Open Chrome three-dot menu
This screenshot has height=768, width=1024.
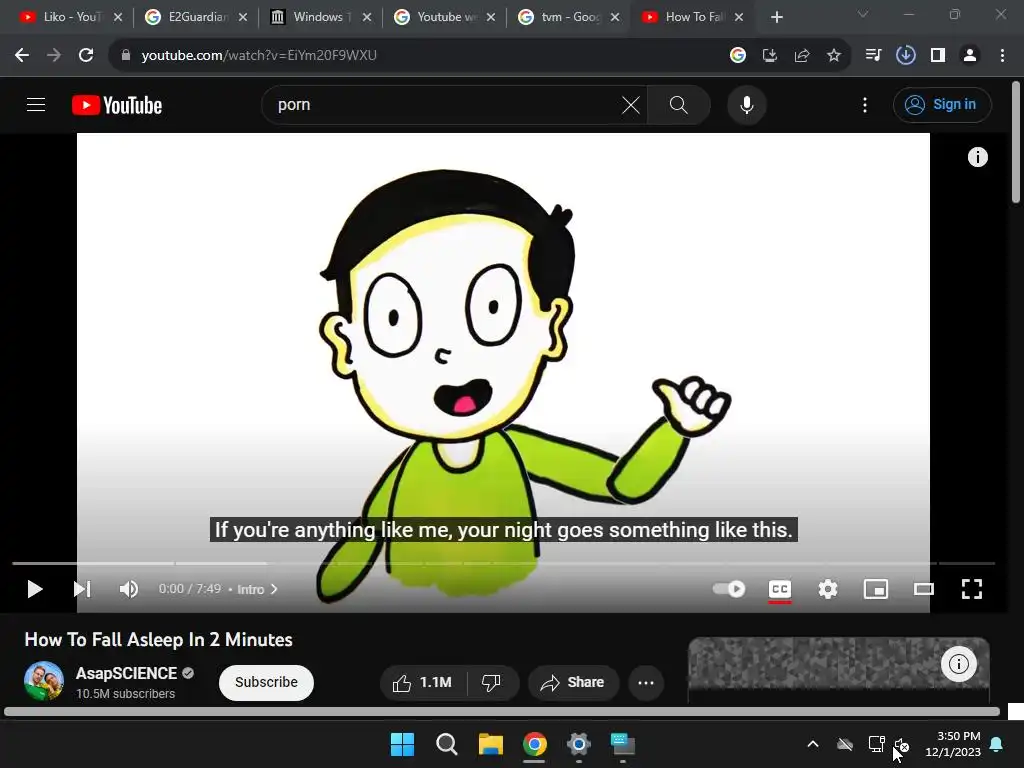click(1002, 56)
